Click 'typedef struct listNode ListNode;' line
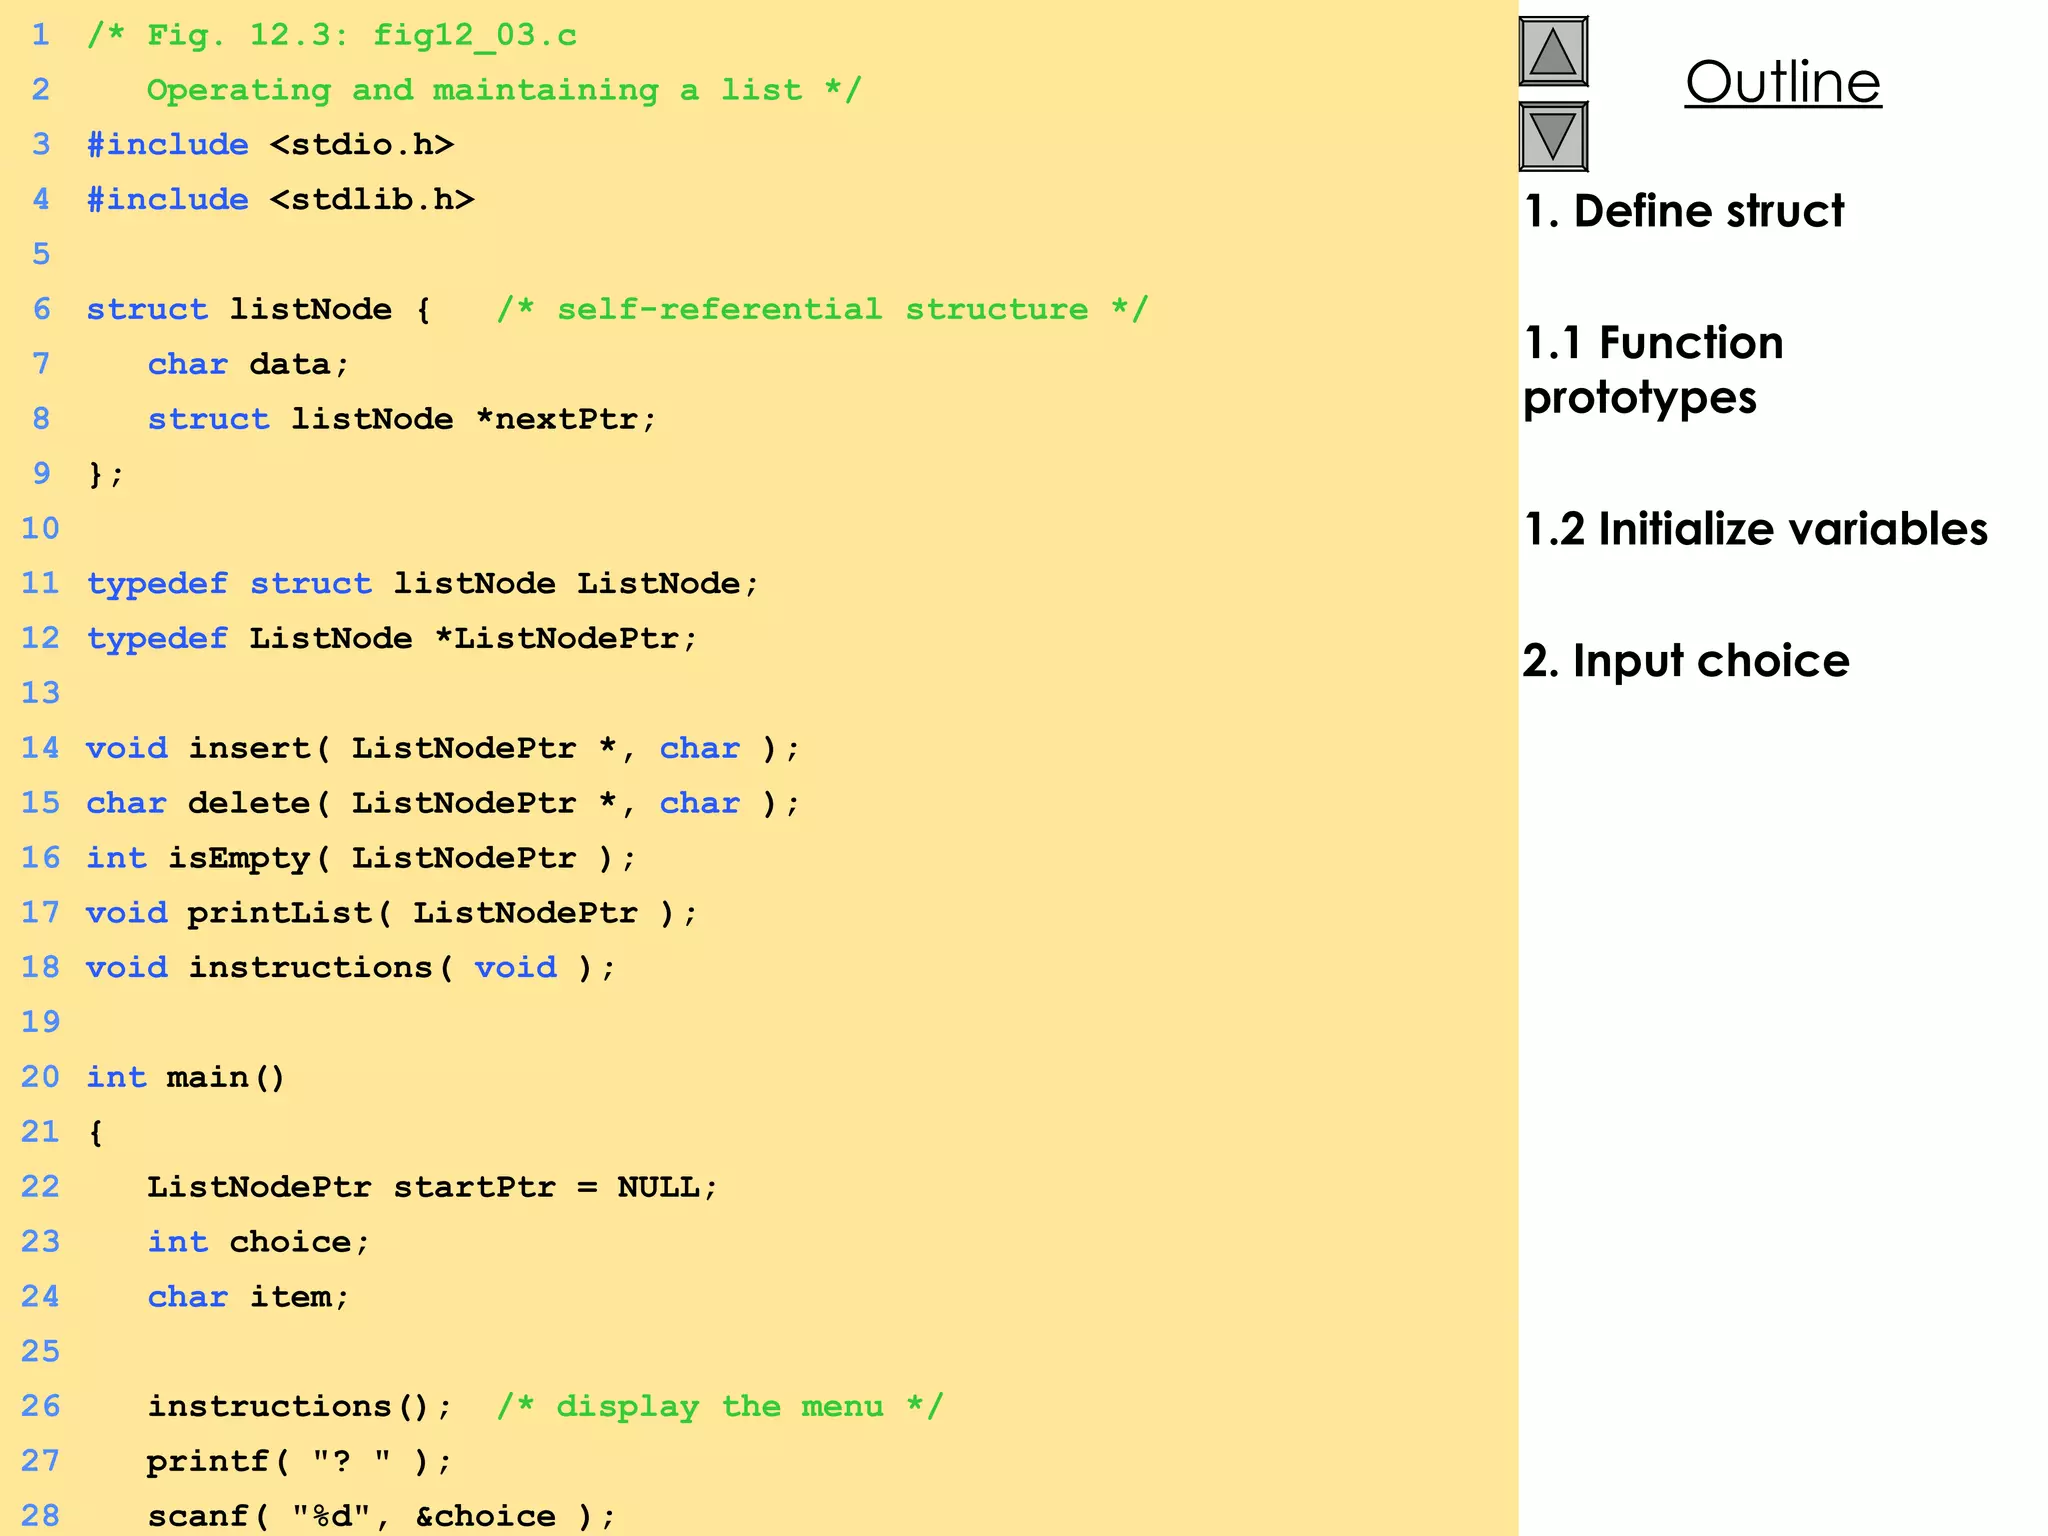Screen dimensions: 2048x1536 click(x=423, y=584)
